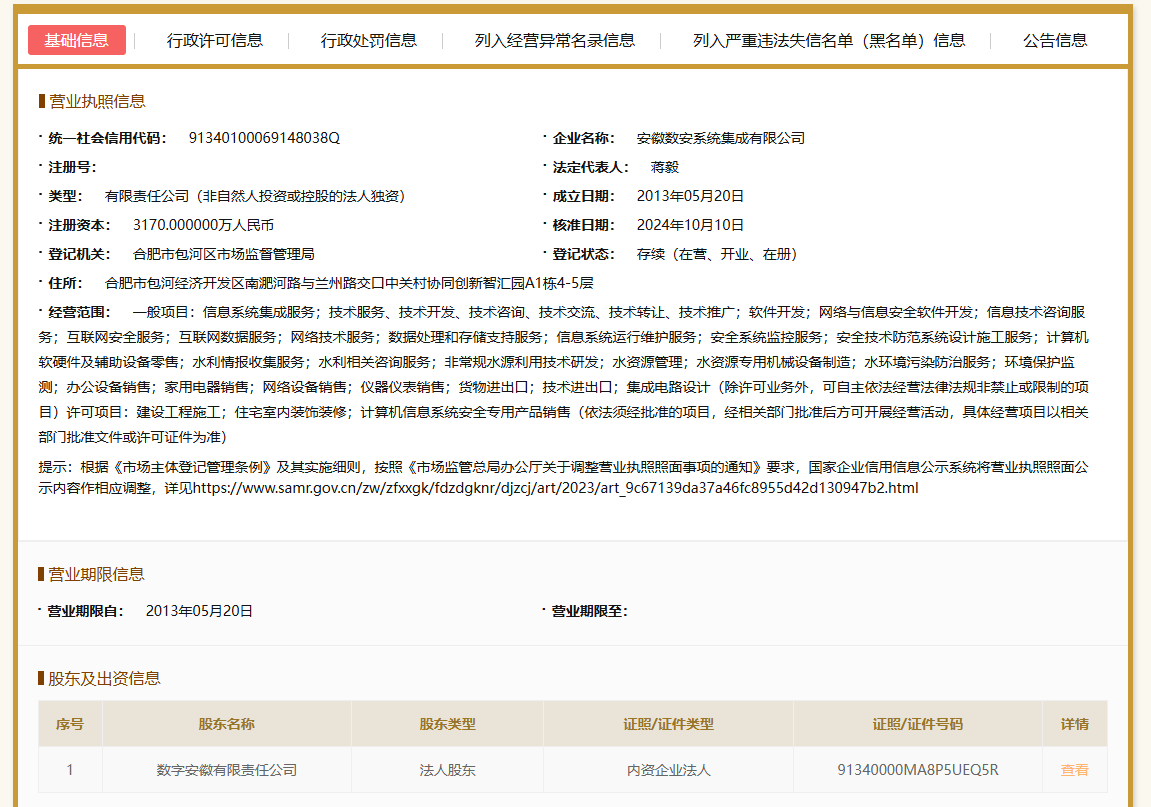Click business term start date beside 营业期限自
Image resolution: width=1151 pixels, height=807 pixels.
(200, 611)
